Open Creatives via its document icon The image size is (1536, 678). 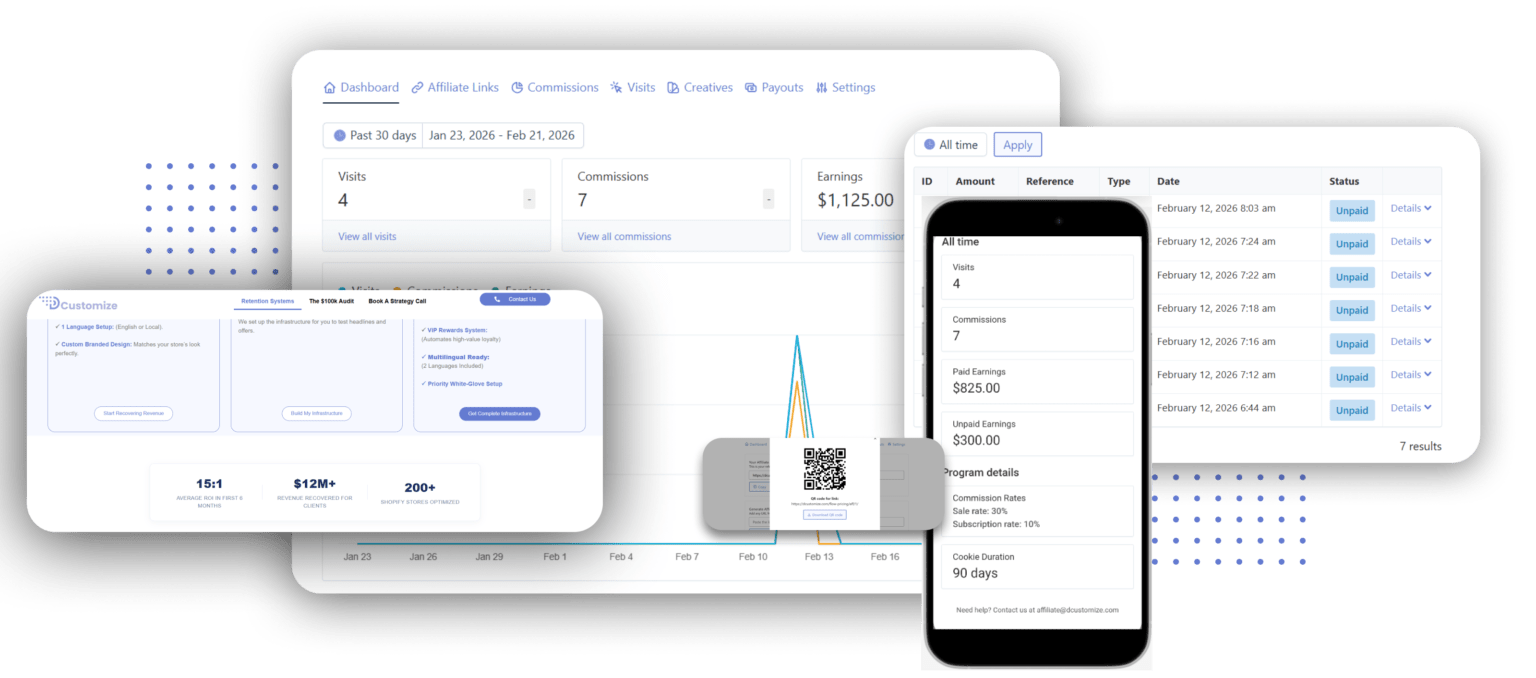(x=674, y=87)
